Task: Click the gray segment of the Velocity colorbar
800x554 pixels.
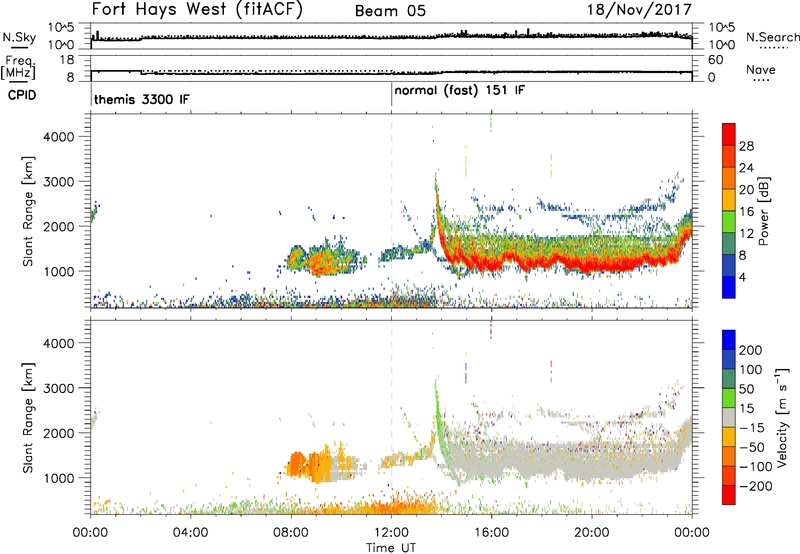Action: tap(729, 417)
